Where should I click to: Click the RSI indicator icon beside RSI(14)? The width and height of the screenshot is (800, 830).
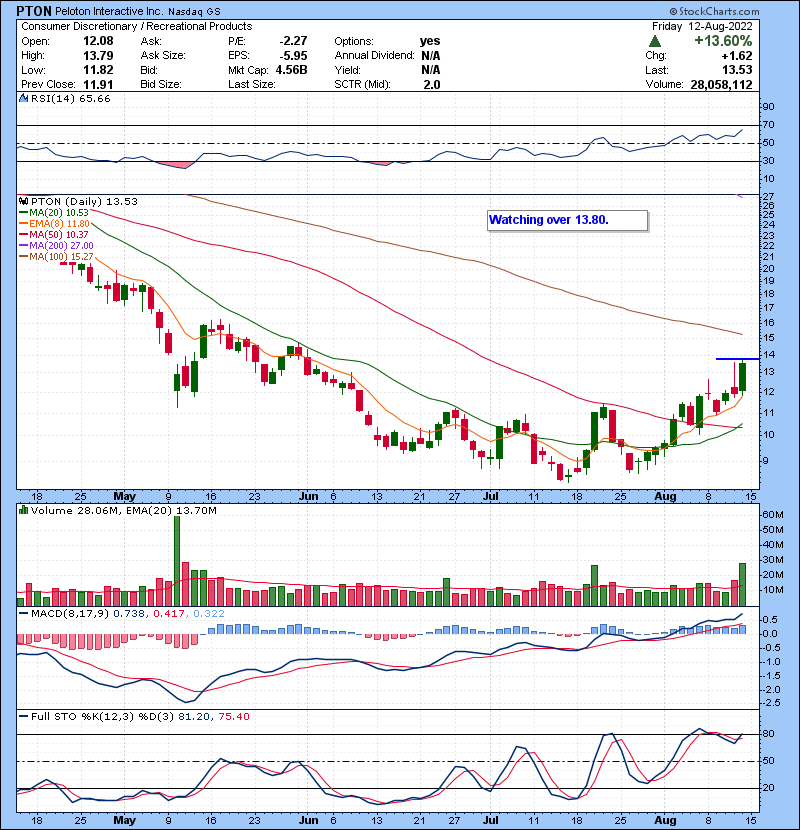coord(23,98)
